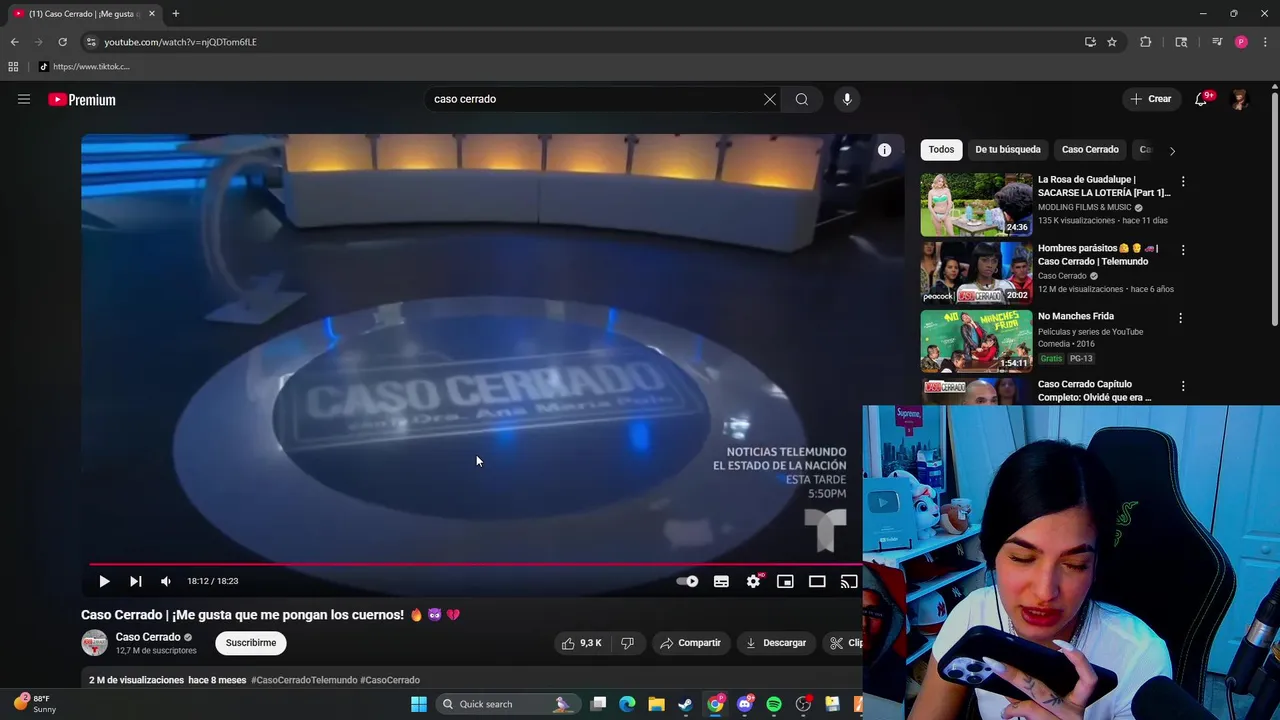Image resolution: width=1280 pixels, height=720 pixels.
Task: Open La Rosa de Guadalupe video thumbnail
Action: (976, 205)
